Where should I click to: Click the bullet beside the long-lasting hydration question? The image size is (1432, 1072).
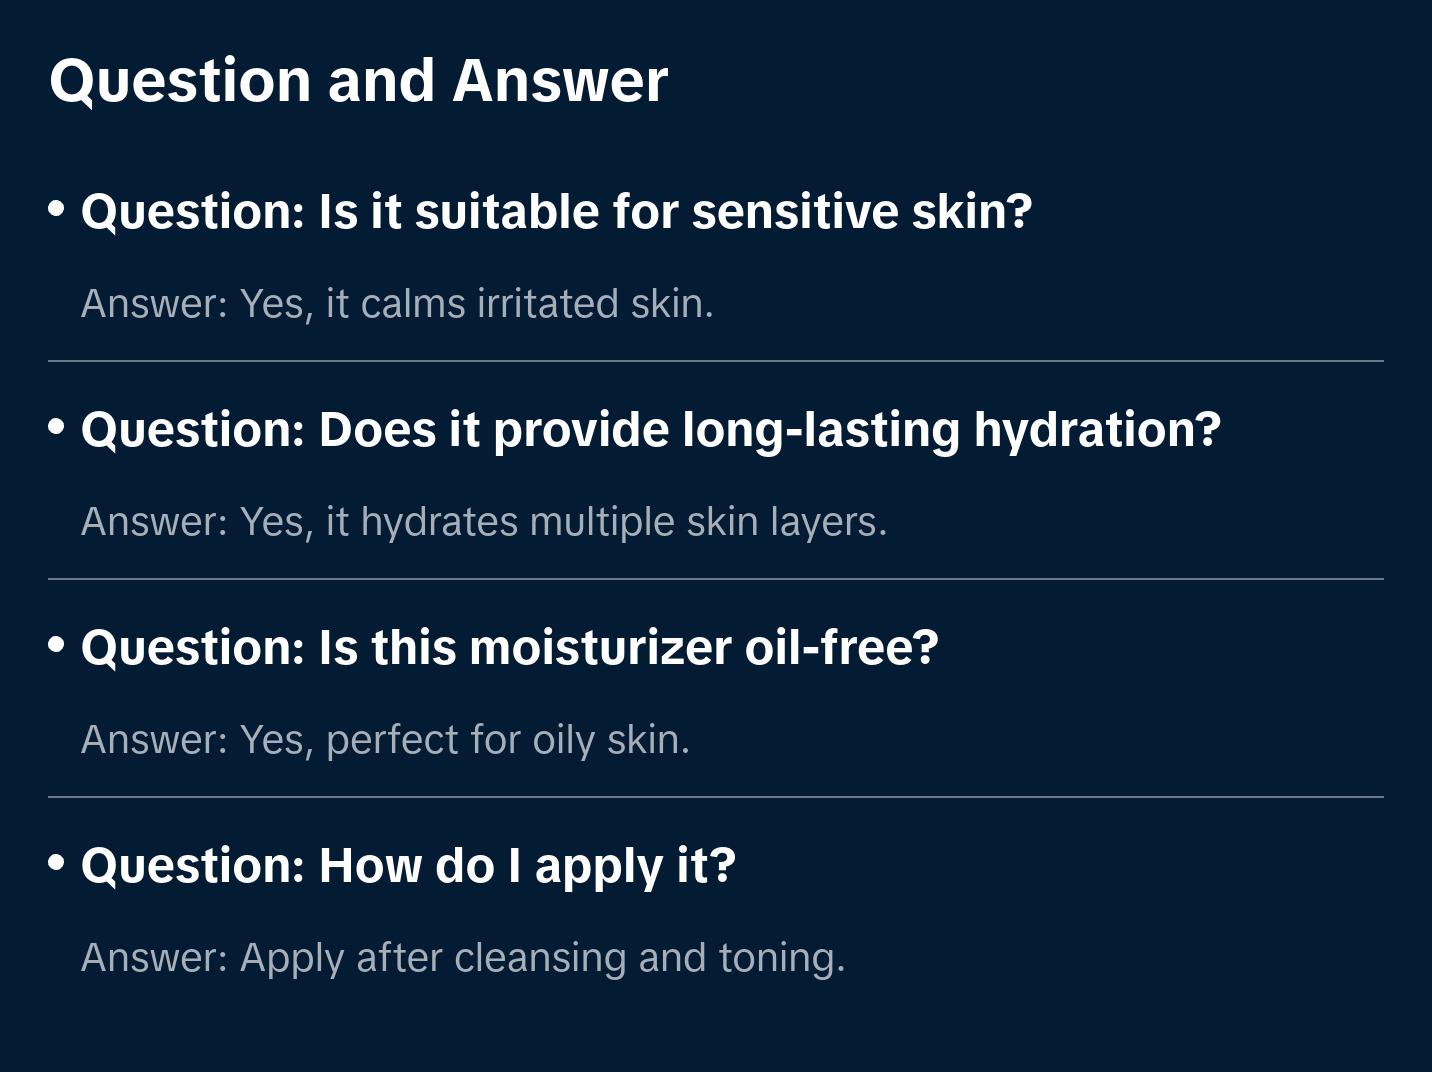pos(57,427)
